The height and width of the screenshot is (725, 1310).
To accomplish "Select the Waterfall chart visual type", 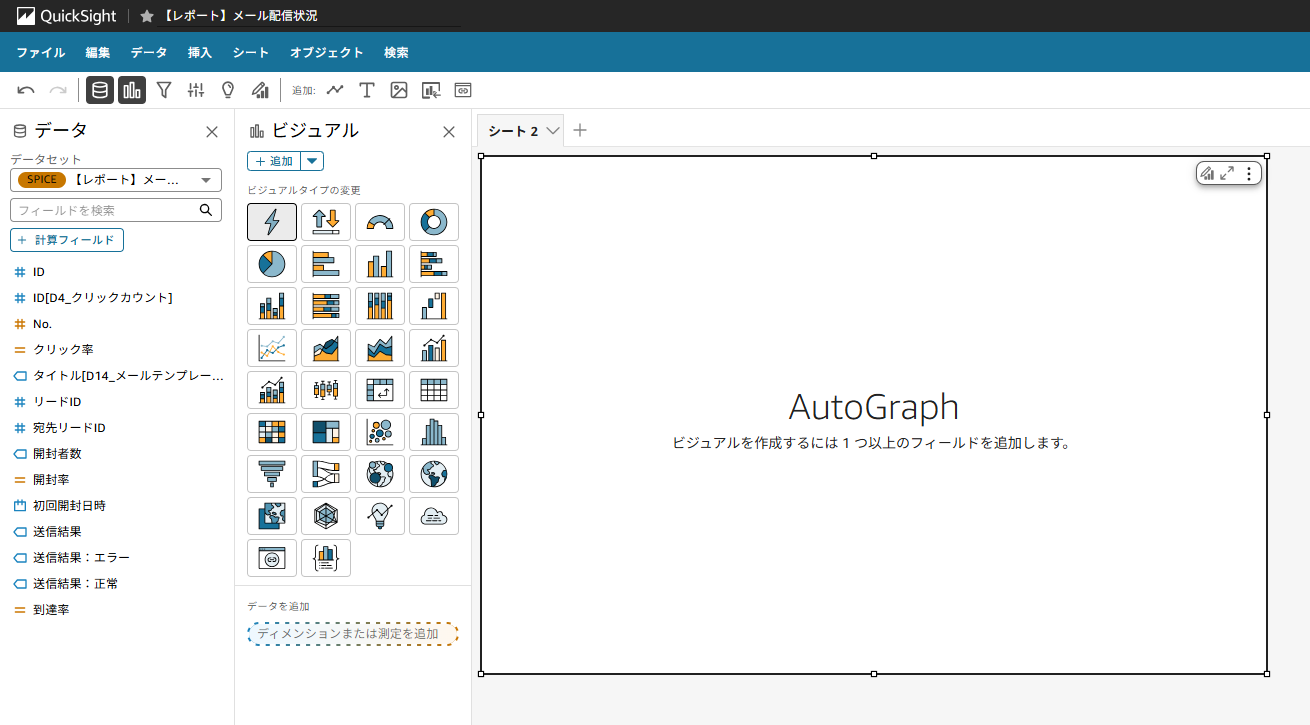I will pyautogui.click(x=434, y=306).
